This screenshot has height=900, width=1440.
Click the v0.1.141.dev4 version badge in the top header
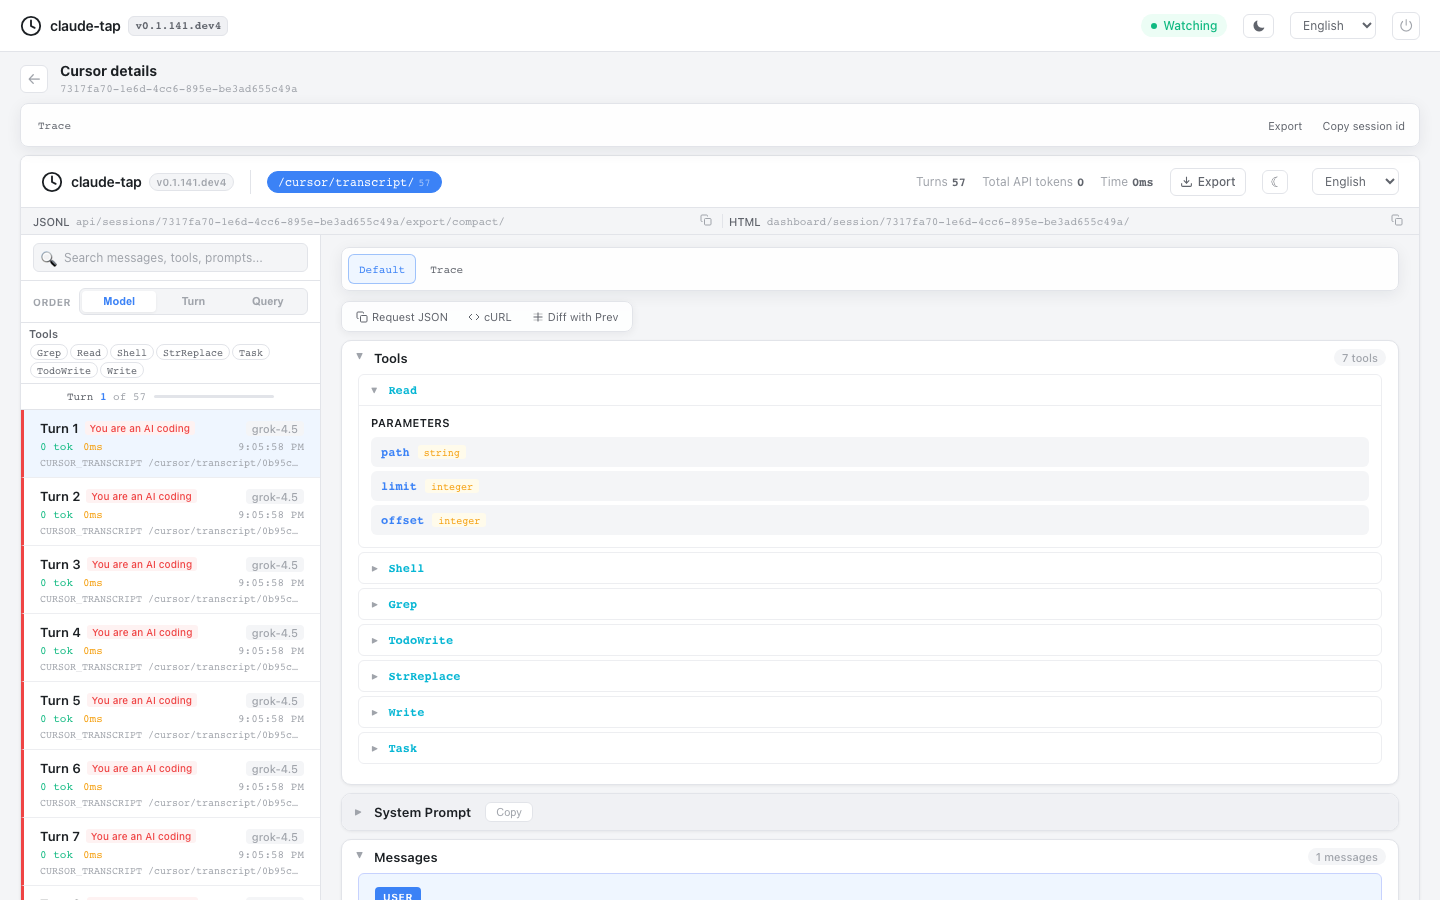(x=178, y=26)
